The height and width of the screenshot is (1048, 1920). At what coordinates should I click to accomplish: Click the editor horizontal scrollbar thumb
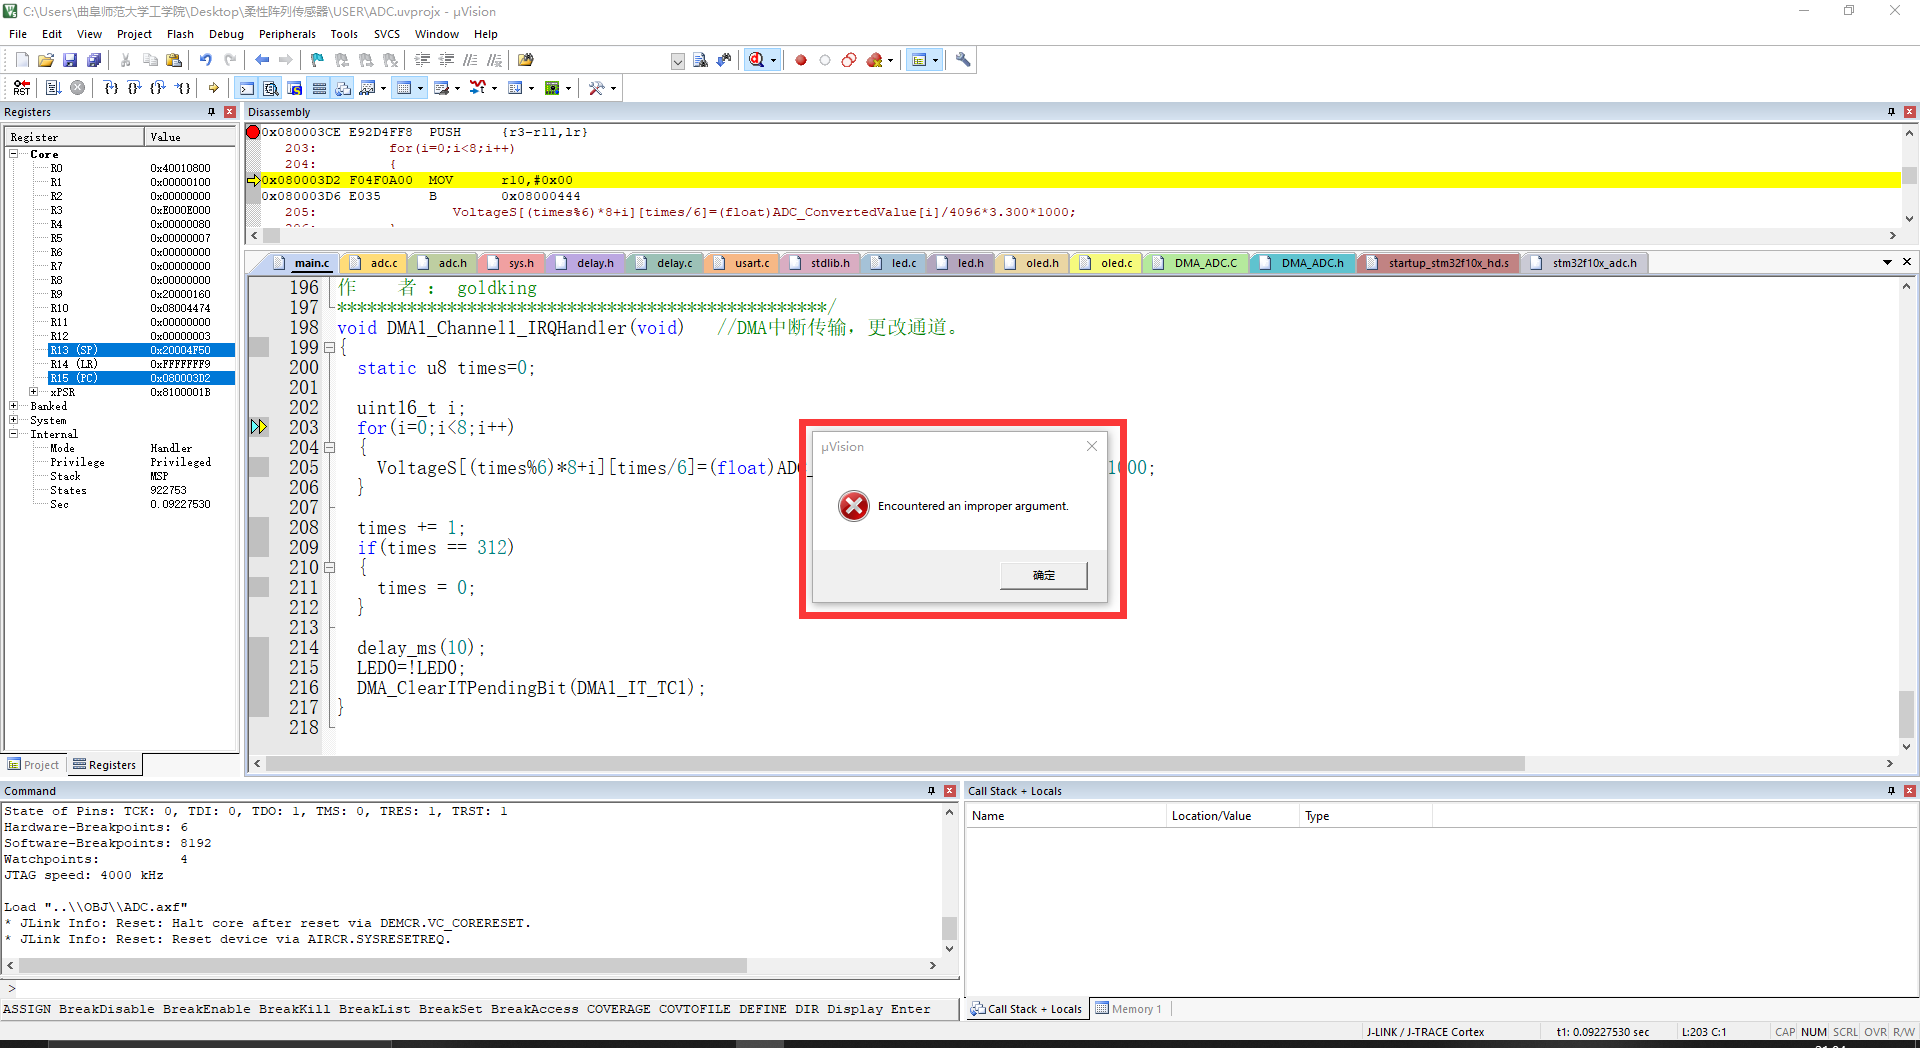[x=895, y=764]
